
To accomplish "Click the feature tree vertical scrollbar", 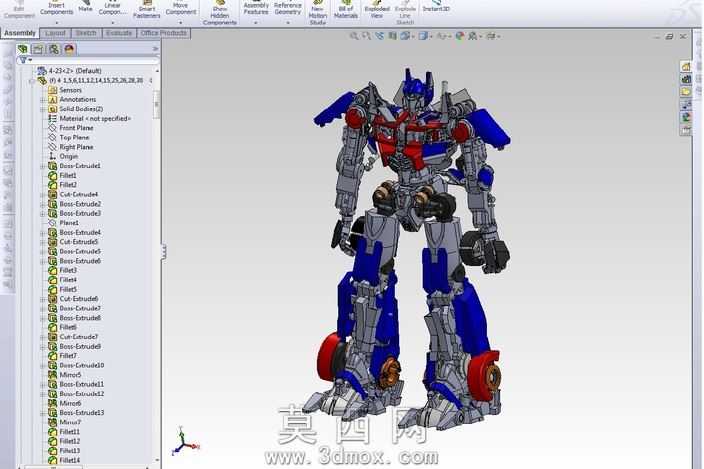I will click(x=157, y=104).
